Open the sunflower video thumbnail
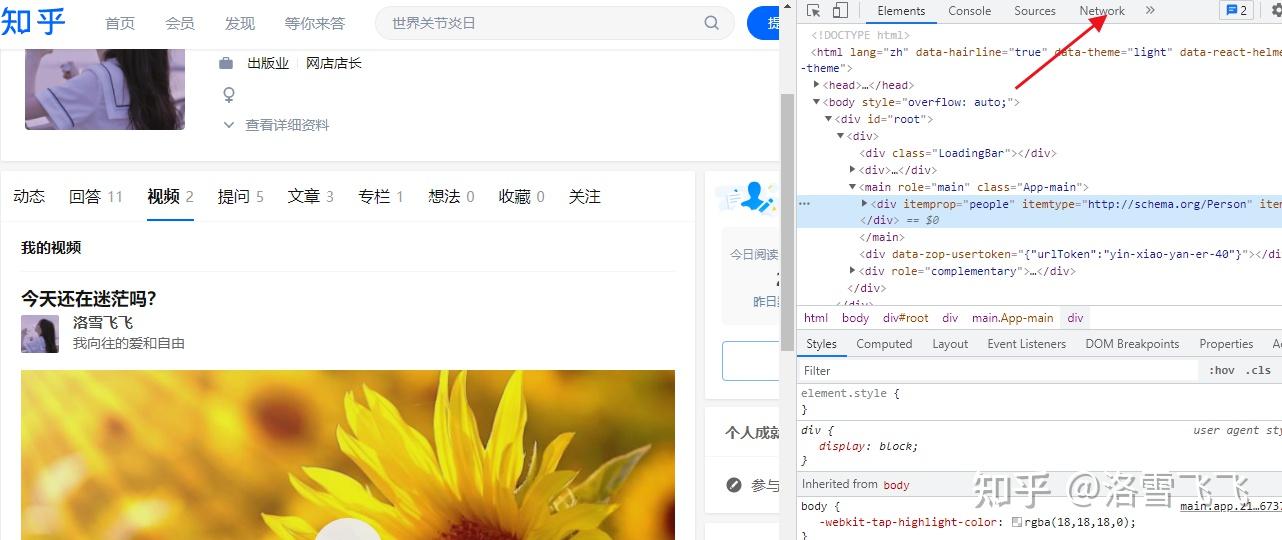The height and width of the screenshot is (540, 1282). pos(348,455)
